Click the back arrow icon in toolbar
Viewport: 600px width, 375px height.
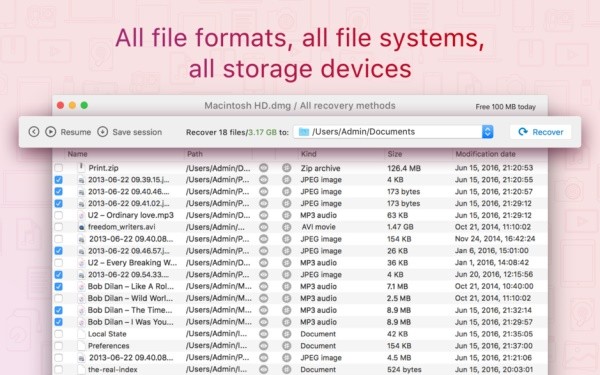pyautogui.click(x=34, y=132)
